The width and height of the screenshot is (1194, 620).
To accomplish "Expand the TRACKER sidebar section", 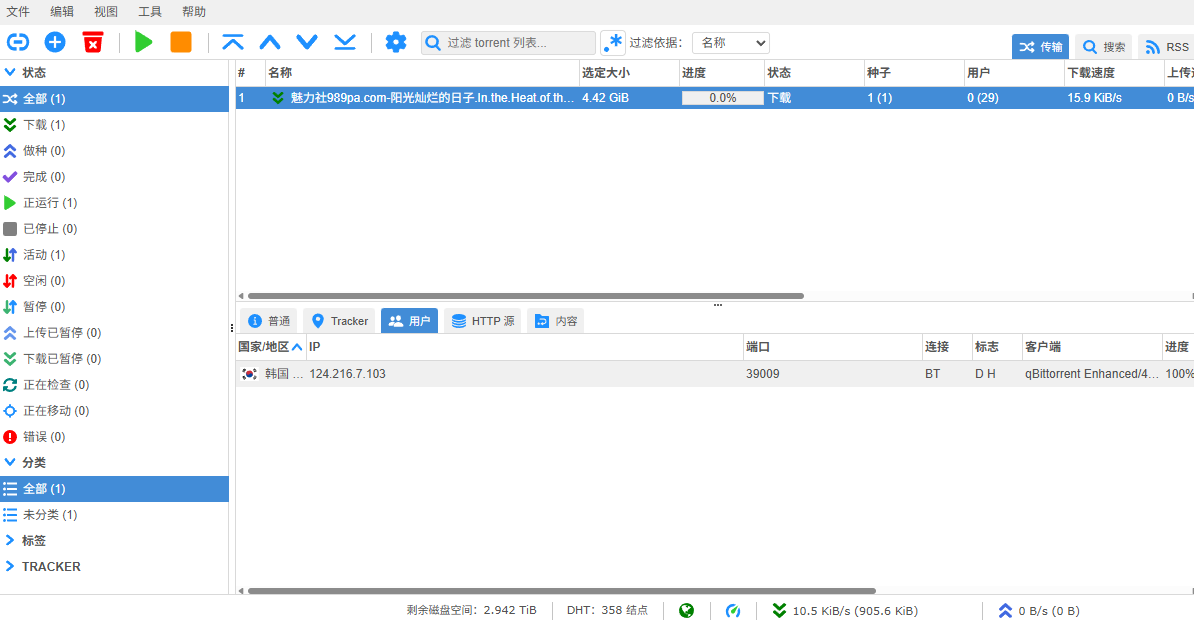I will point(10,566).
